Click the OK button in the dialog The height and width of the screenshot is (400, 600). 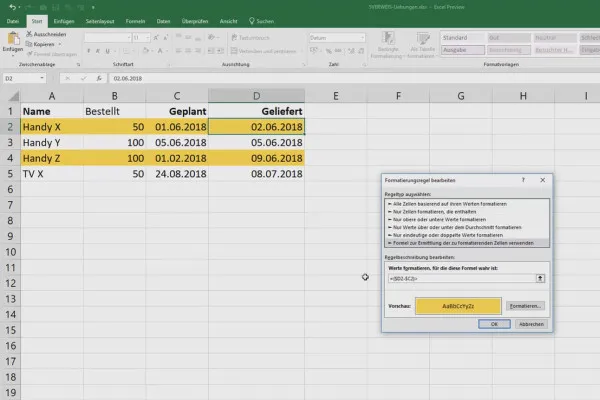coord(494,324)
